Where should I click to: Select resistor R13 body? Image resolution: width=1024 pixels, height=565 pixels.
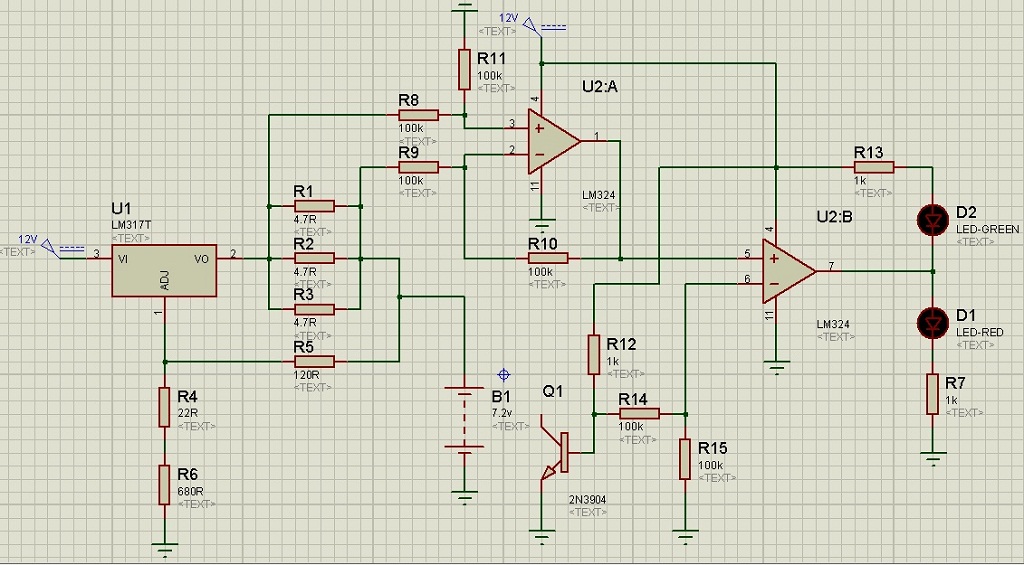click(x=873, y=167)
